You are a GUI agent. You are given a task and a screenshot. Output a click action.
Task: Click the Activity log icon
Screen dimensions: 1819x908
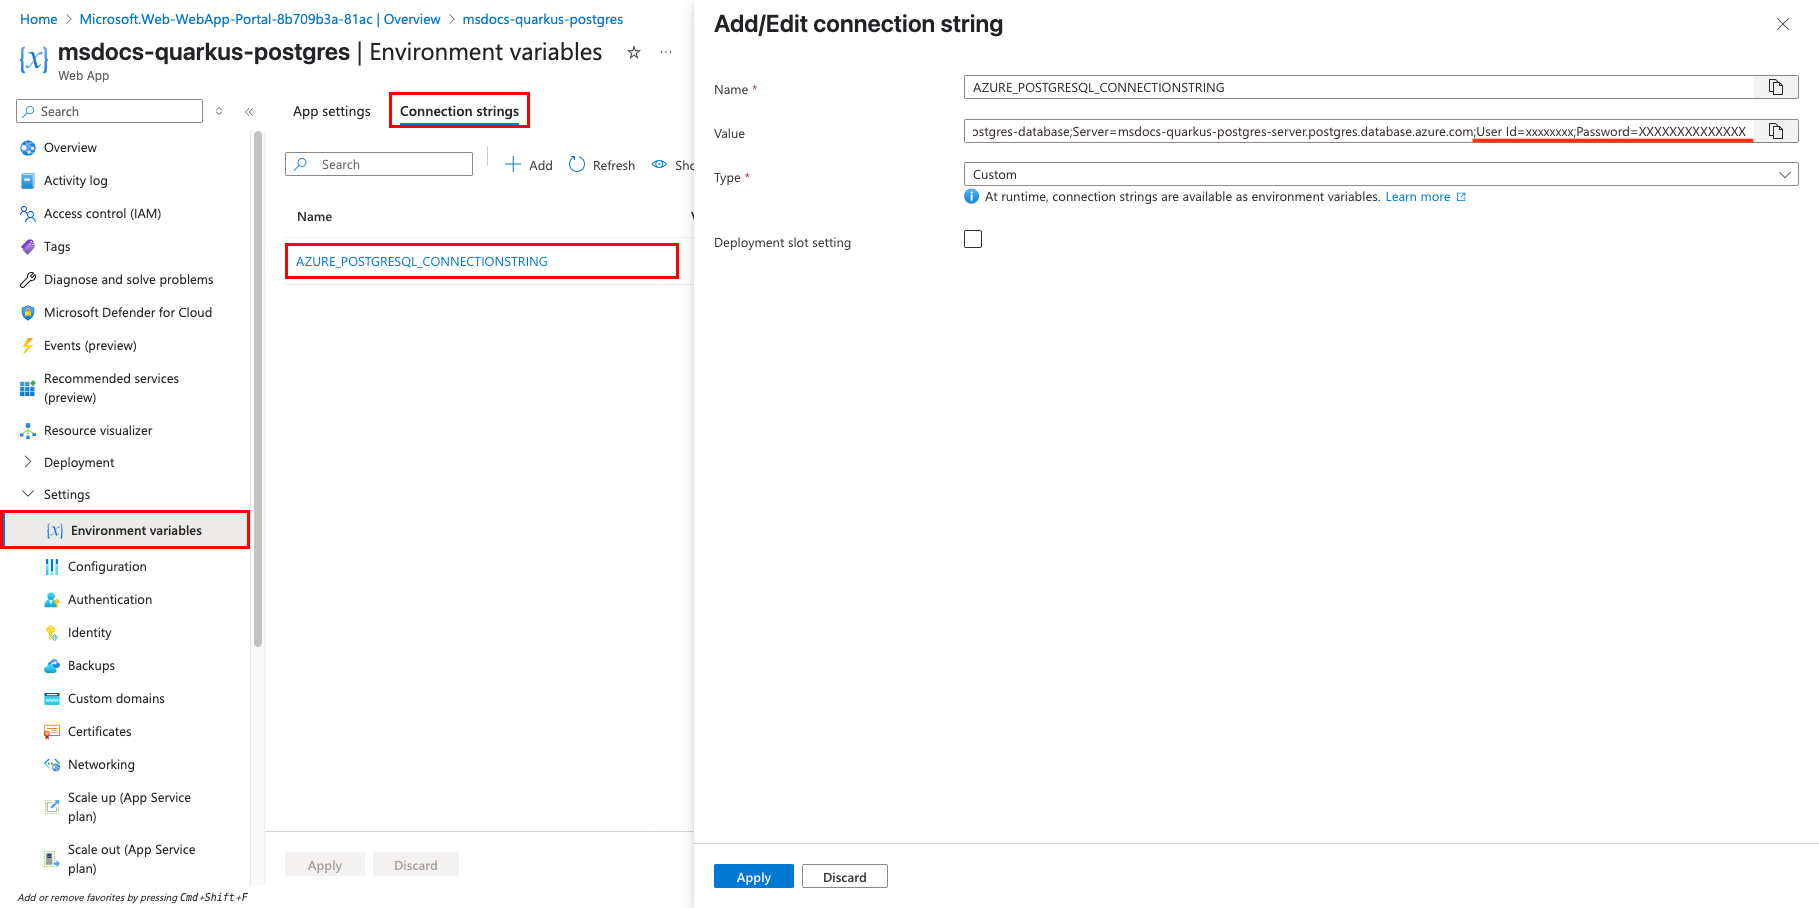click(x=28, y=181)
